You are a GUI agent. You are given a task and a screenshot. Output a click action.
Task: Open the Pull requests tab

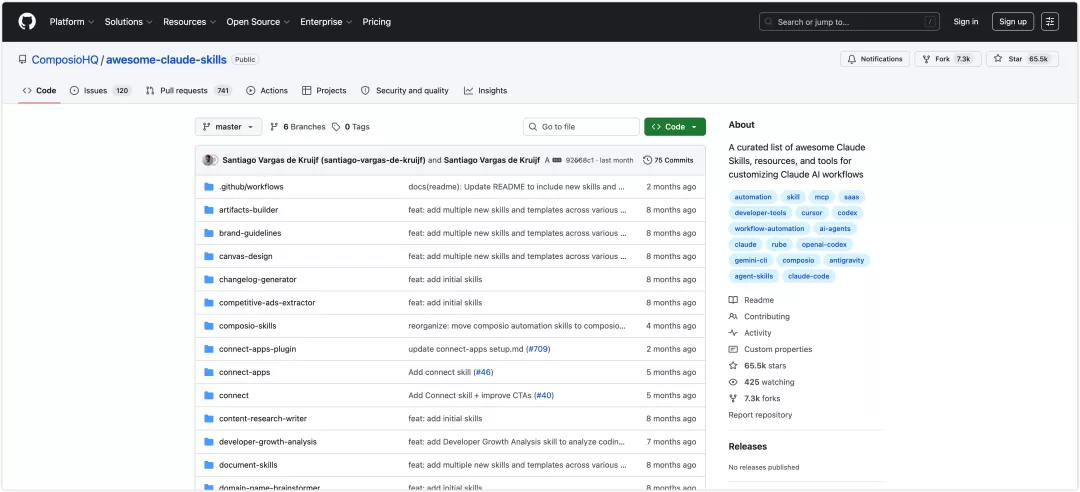point(189,91)
